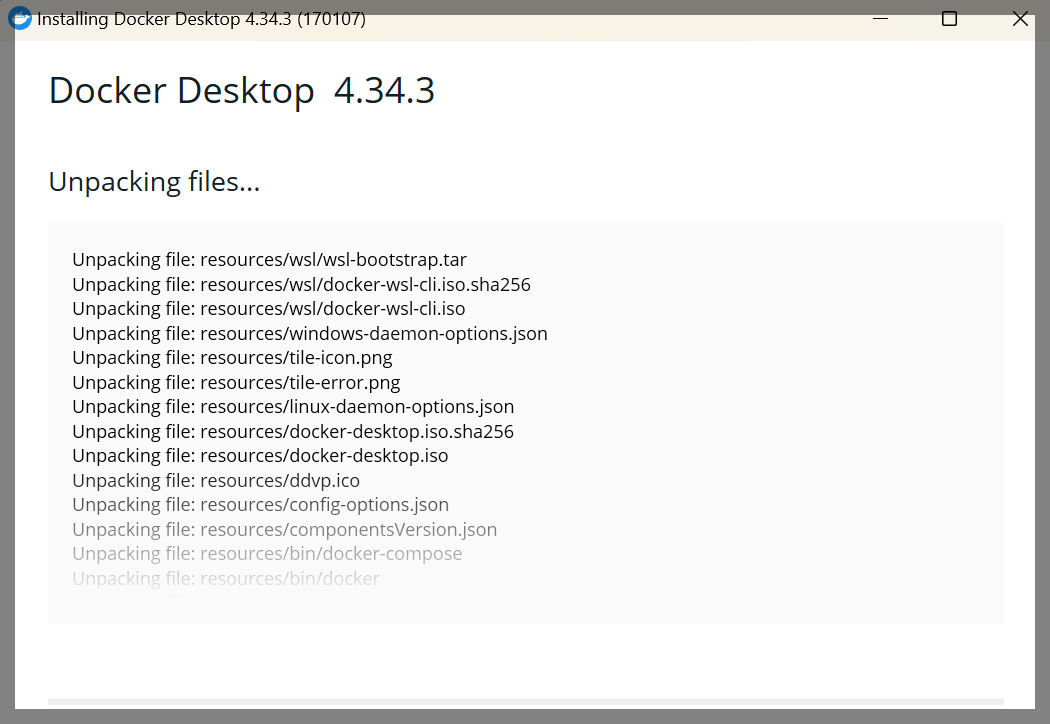Select the tile-icon.png log line
Image resolution: width=1050 pixels, height=724 pixels.
232,358
